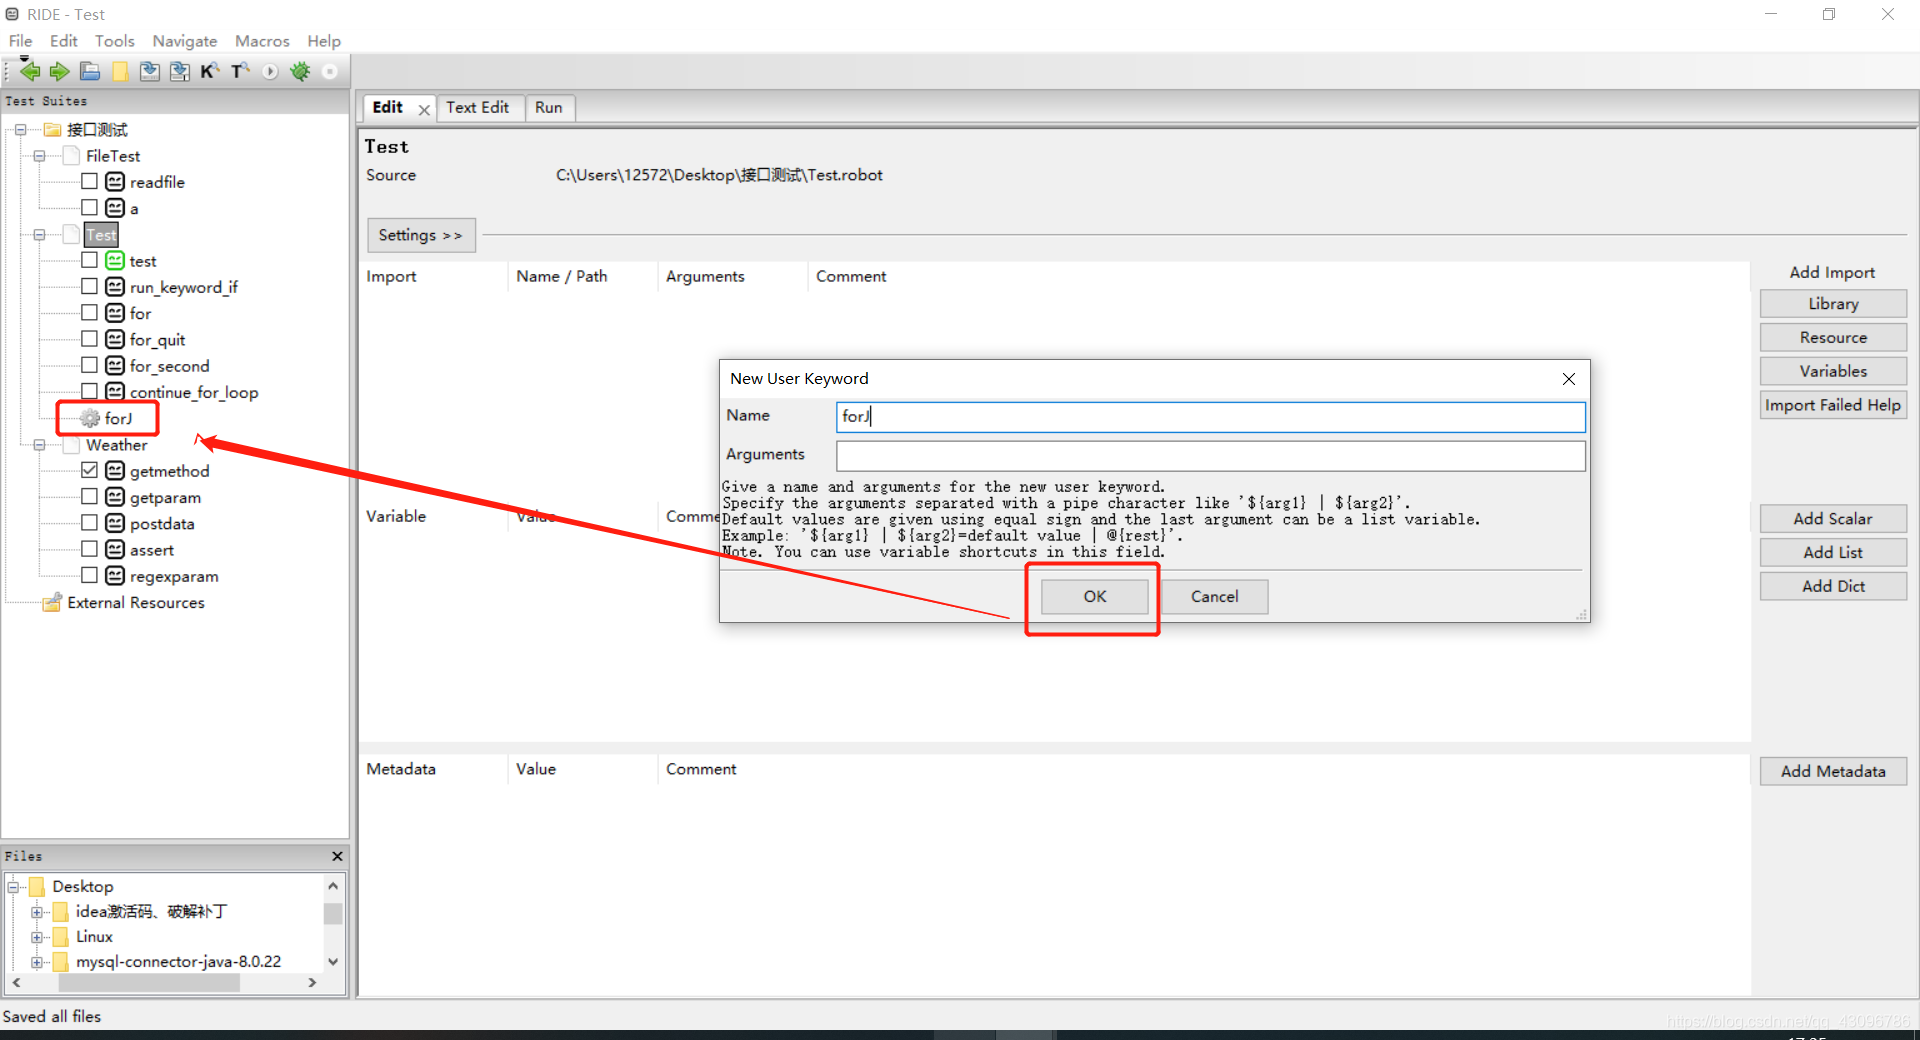Switch to the Run tab
1920x1040 pixels.
coord(548,107)
